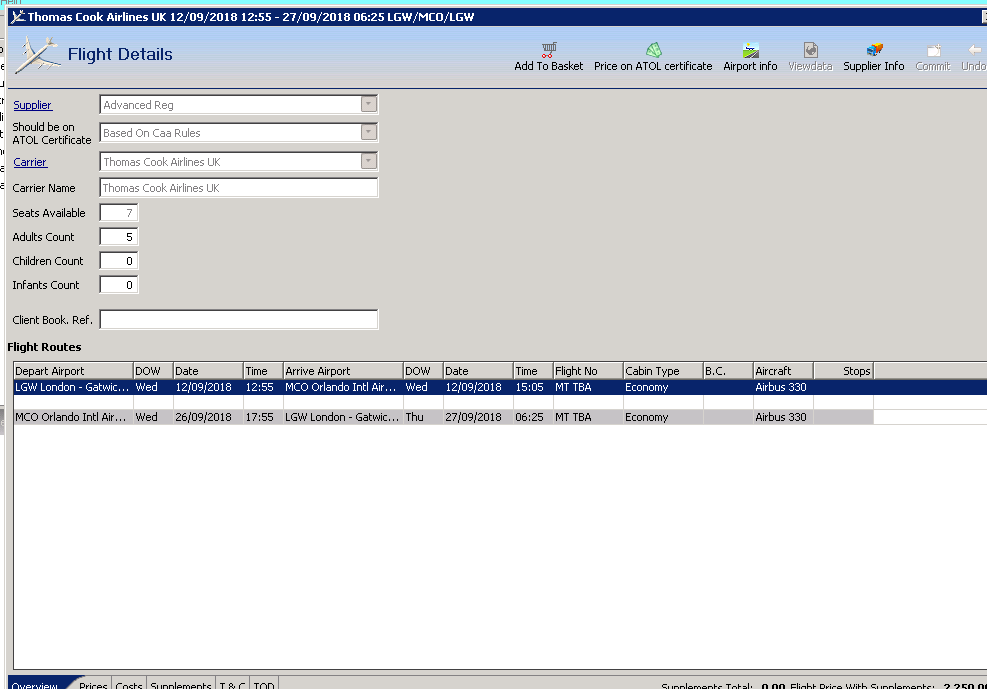The image size is (987, 689).
Task: Click the Adults Count field
Action: 118,237
